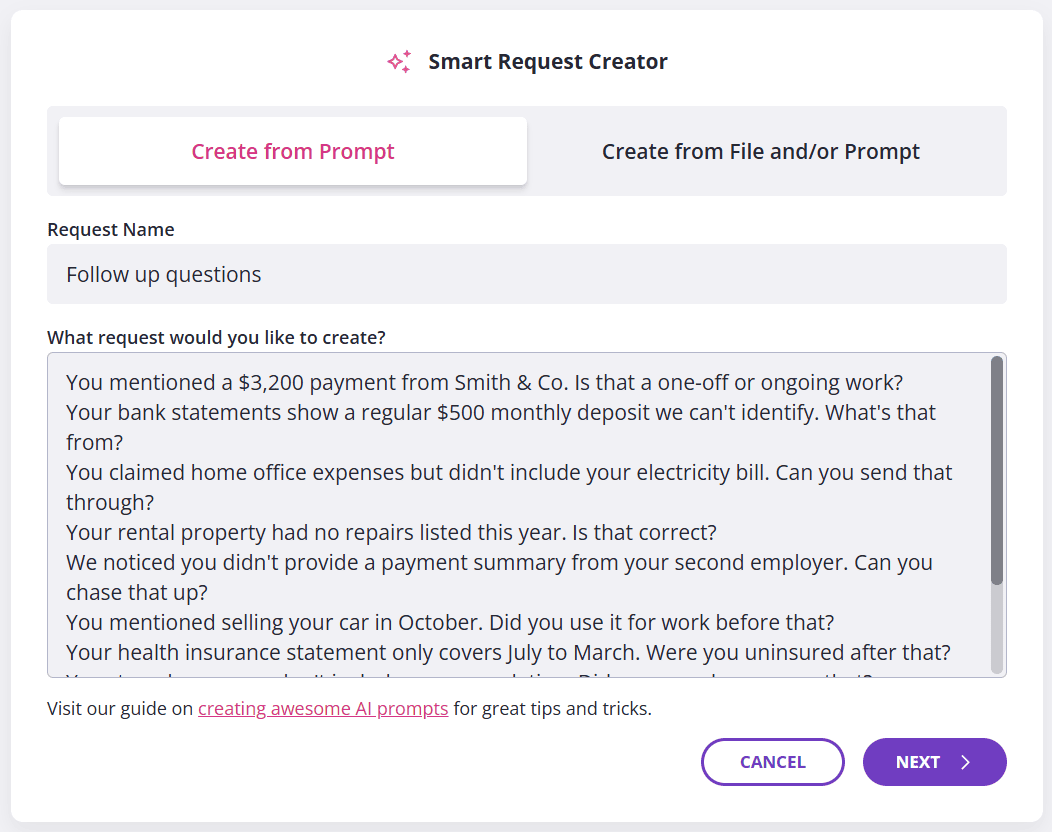Click the selling your car in October line
This screenshot has height=832, width=1052.
pos(450,622)
